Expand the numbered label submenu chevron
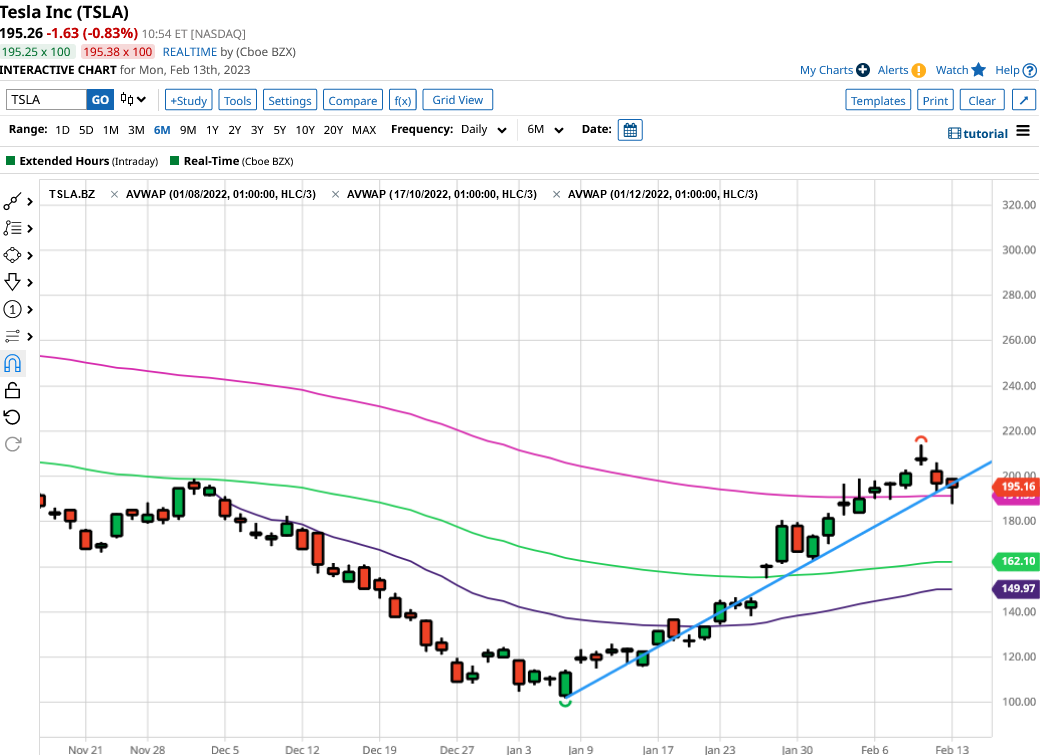Viewport: 1043px width, 755px height. tap(30, 309)
